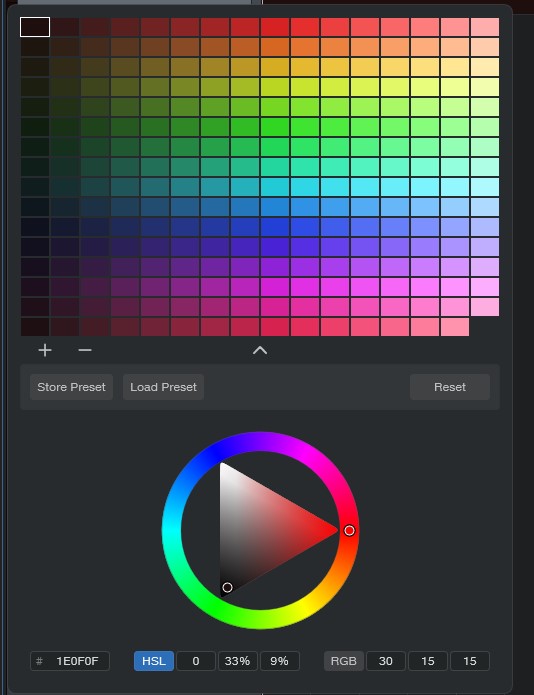Image resolution: width=534 pixels, height=695 pixels.
Task: Click the RGB red field showing 30
Action: click(x=386, y=661)
